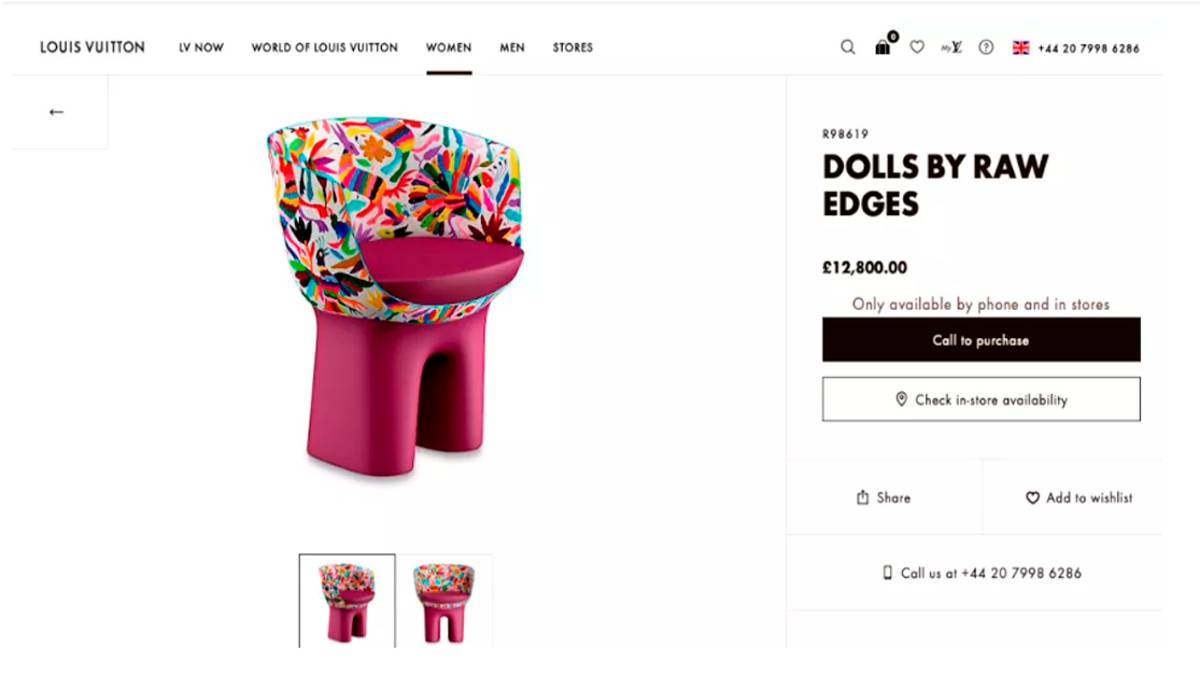Click the Share icon button

pos(884,497)
